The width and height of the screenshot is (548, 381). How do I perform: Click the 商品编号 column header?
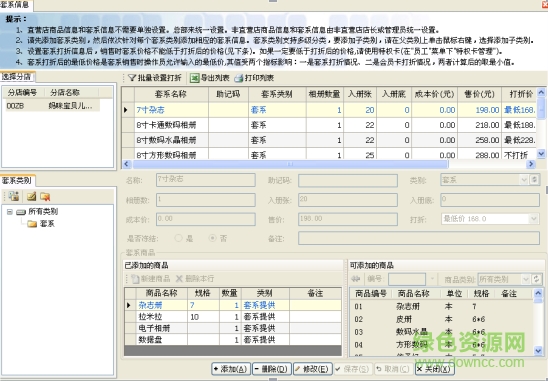[371, 294]
